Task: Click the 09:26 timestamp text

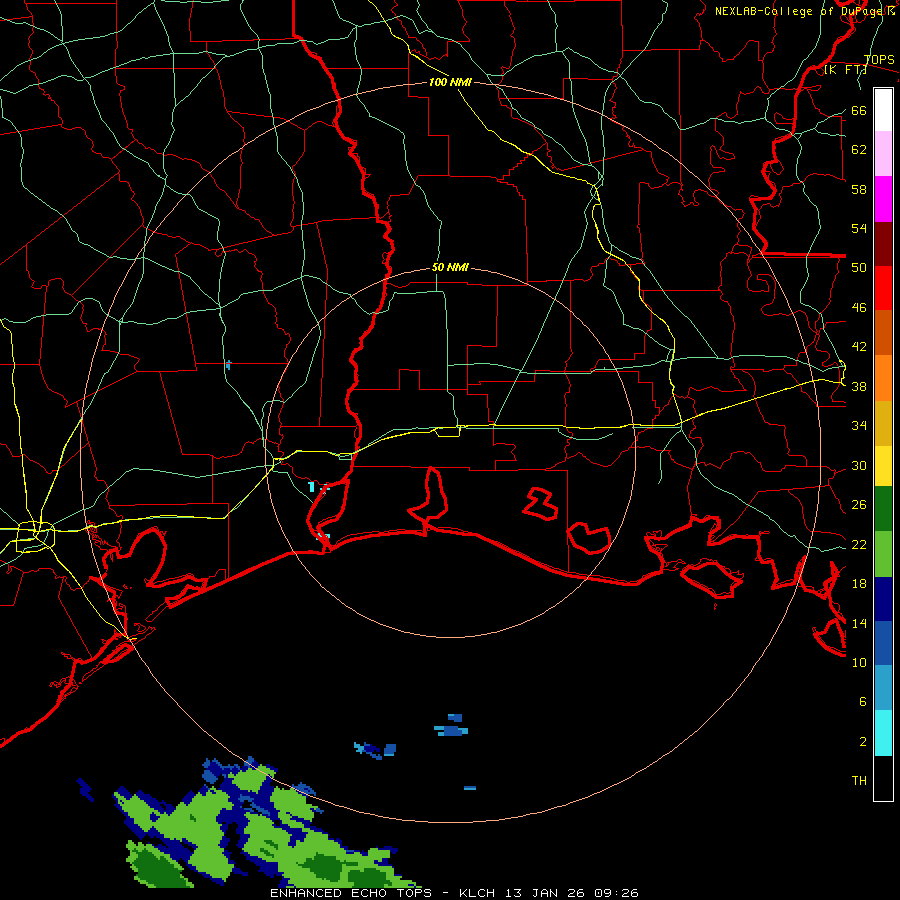Action: pyautogui.click(x=616, y=893)
